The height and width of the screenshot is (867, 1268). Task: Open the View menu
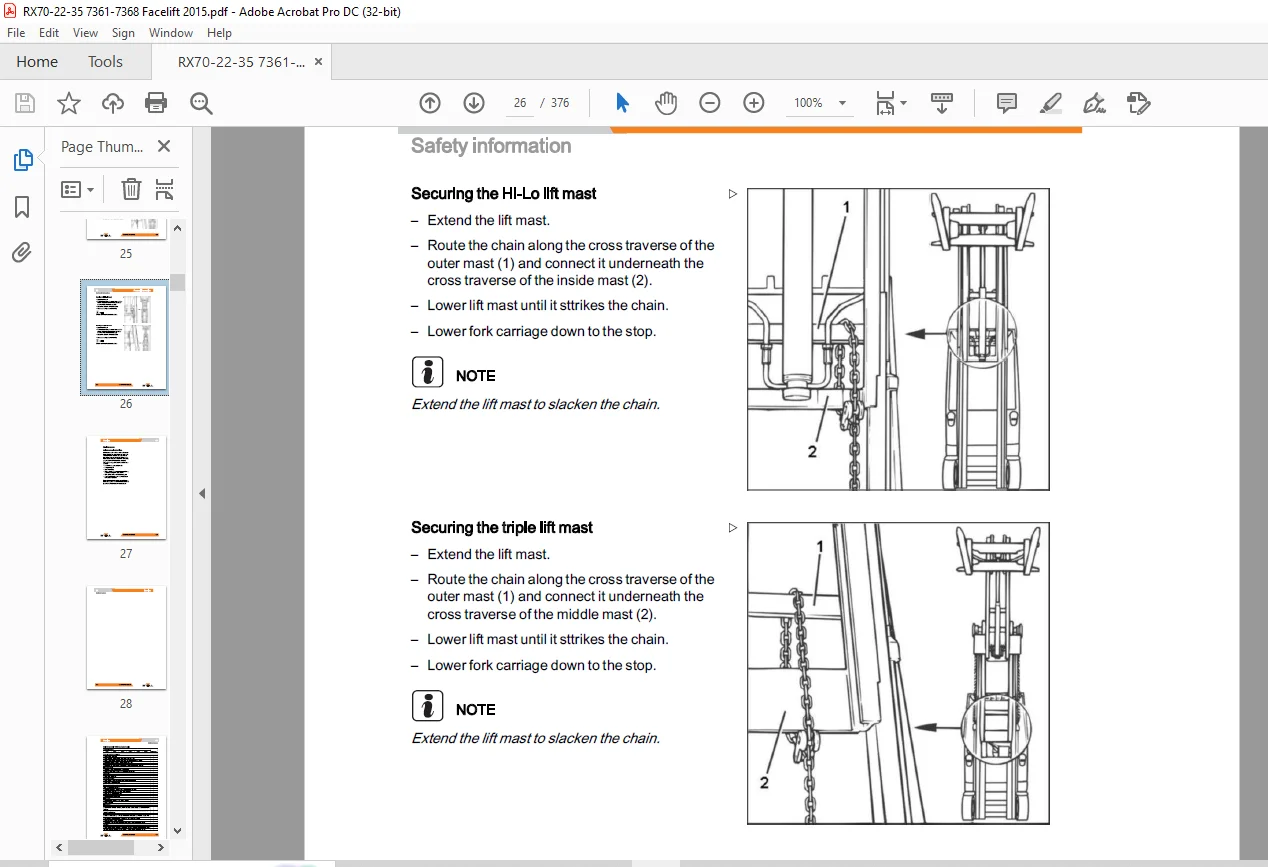point(85,33)
